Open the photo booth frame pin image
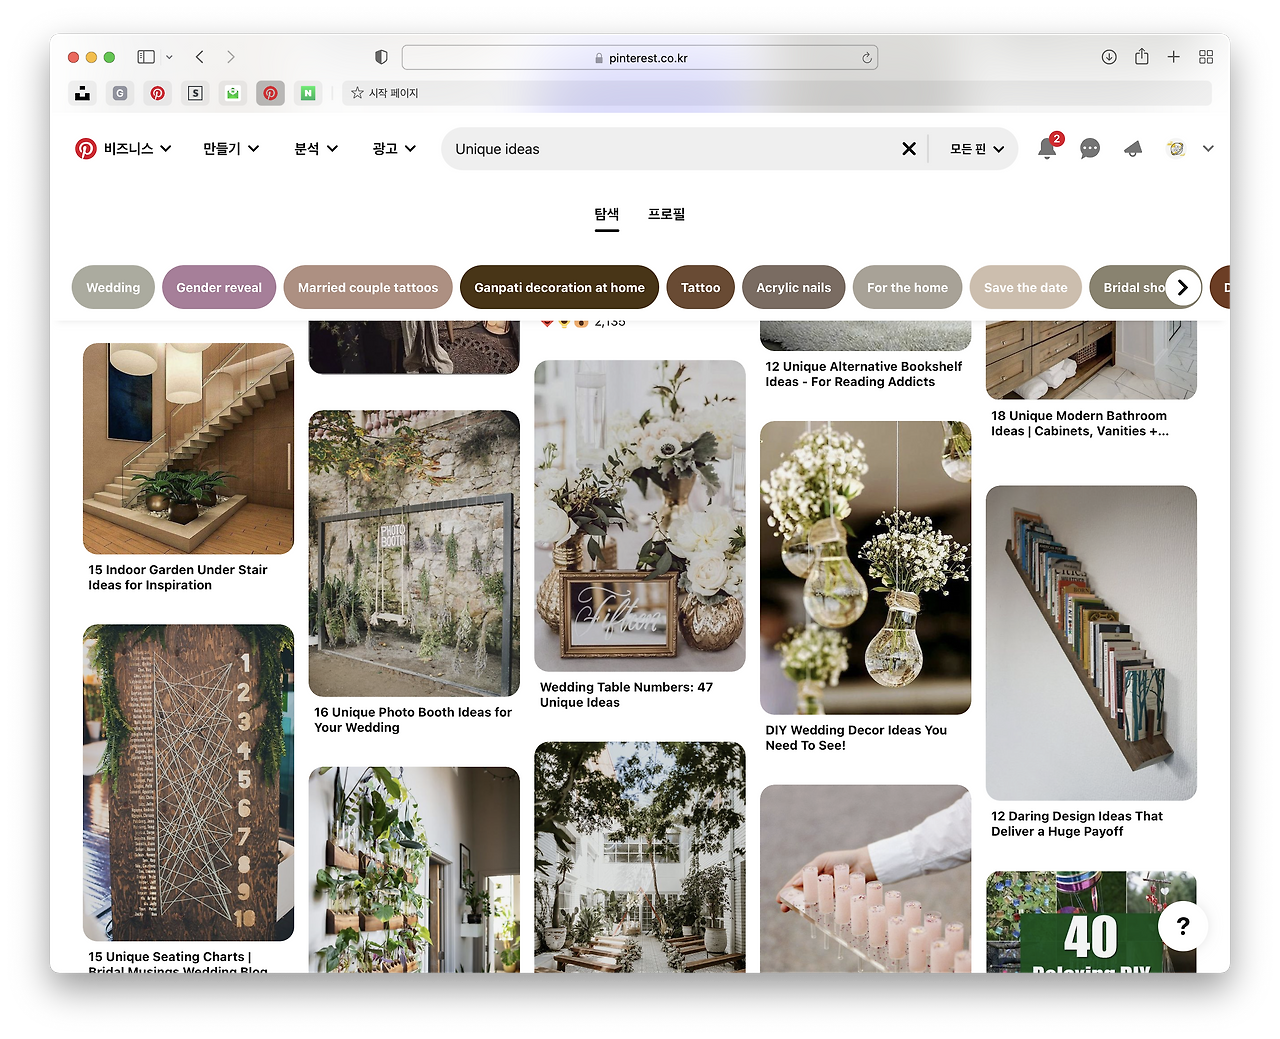Image resolution: width=1280 pixels, height=1039 pixels. (x=414, y=553)
